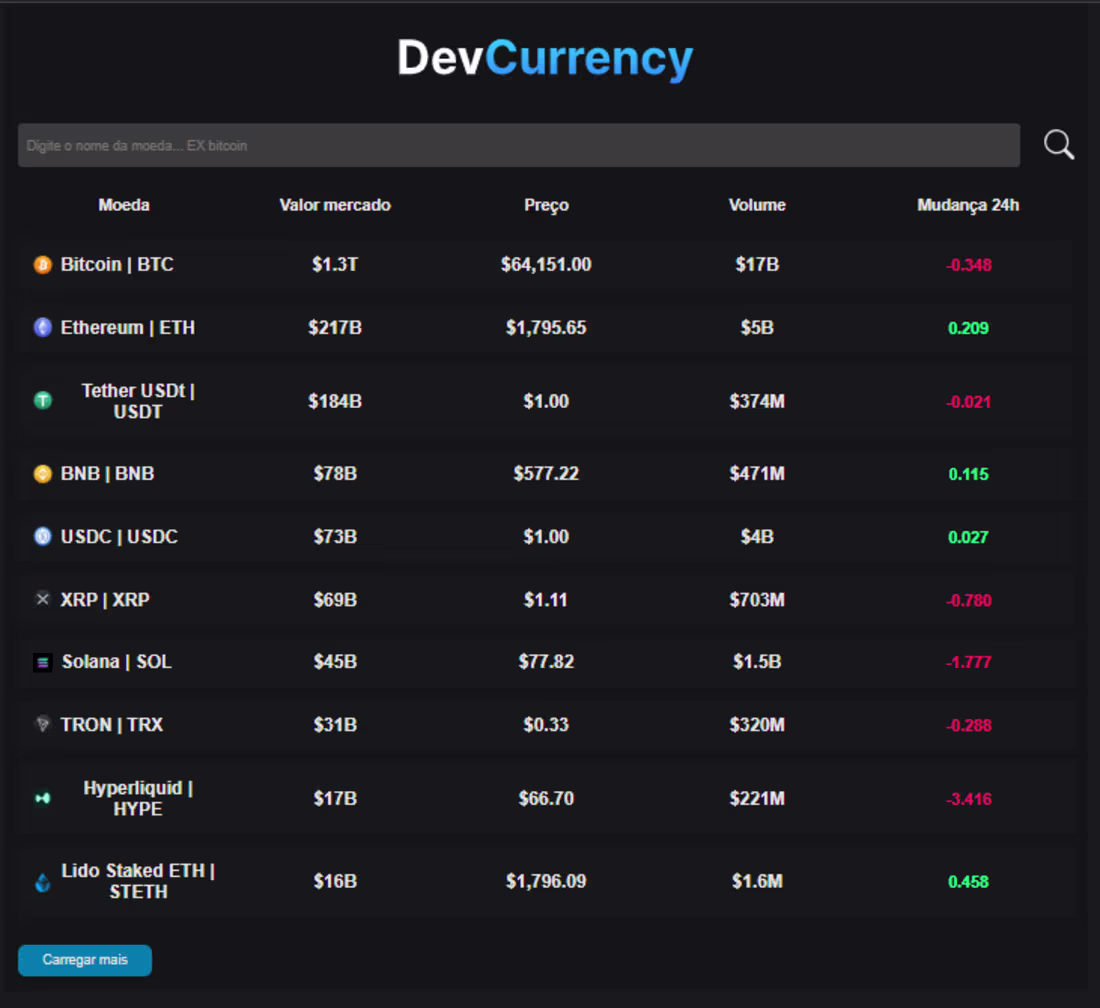Click the Solana coin logo
The image size is (1100, 1008).
[x=43, y=662]
